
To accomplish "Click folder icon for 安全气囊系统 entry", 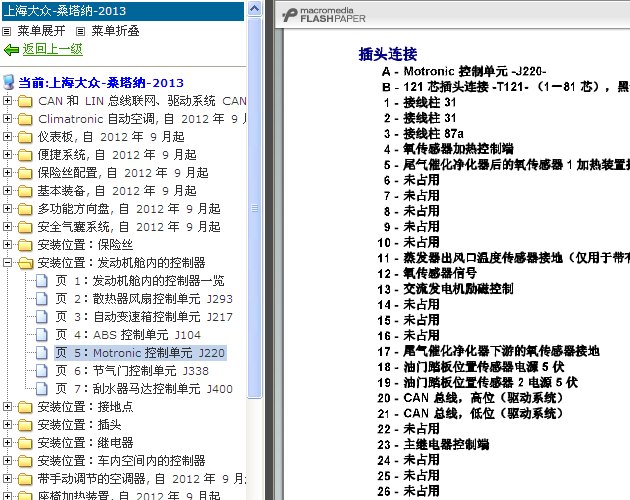I will [x=25, y=227].
